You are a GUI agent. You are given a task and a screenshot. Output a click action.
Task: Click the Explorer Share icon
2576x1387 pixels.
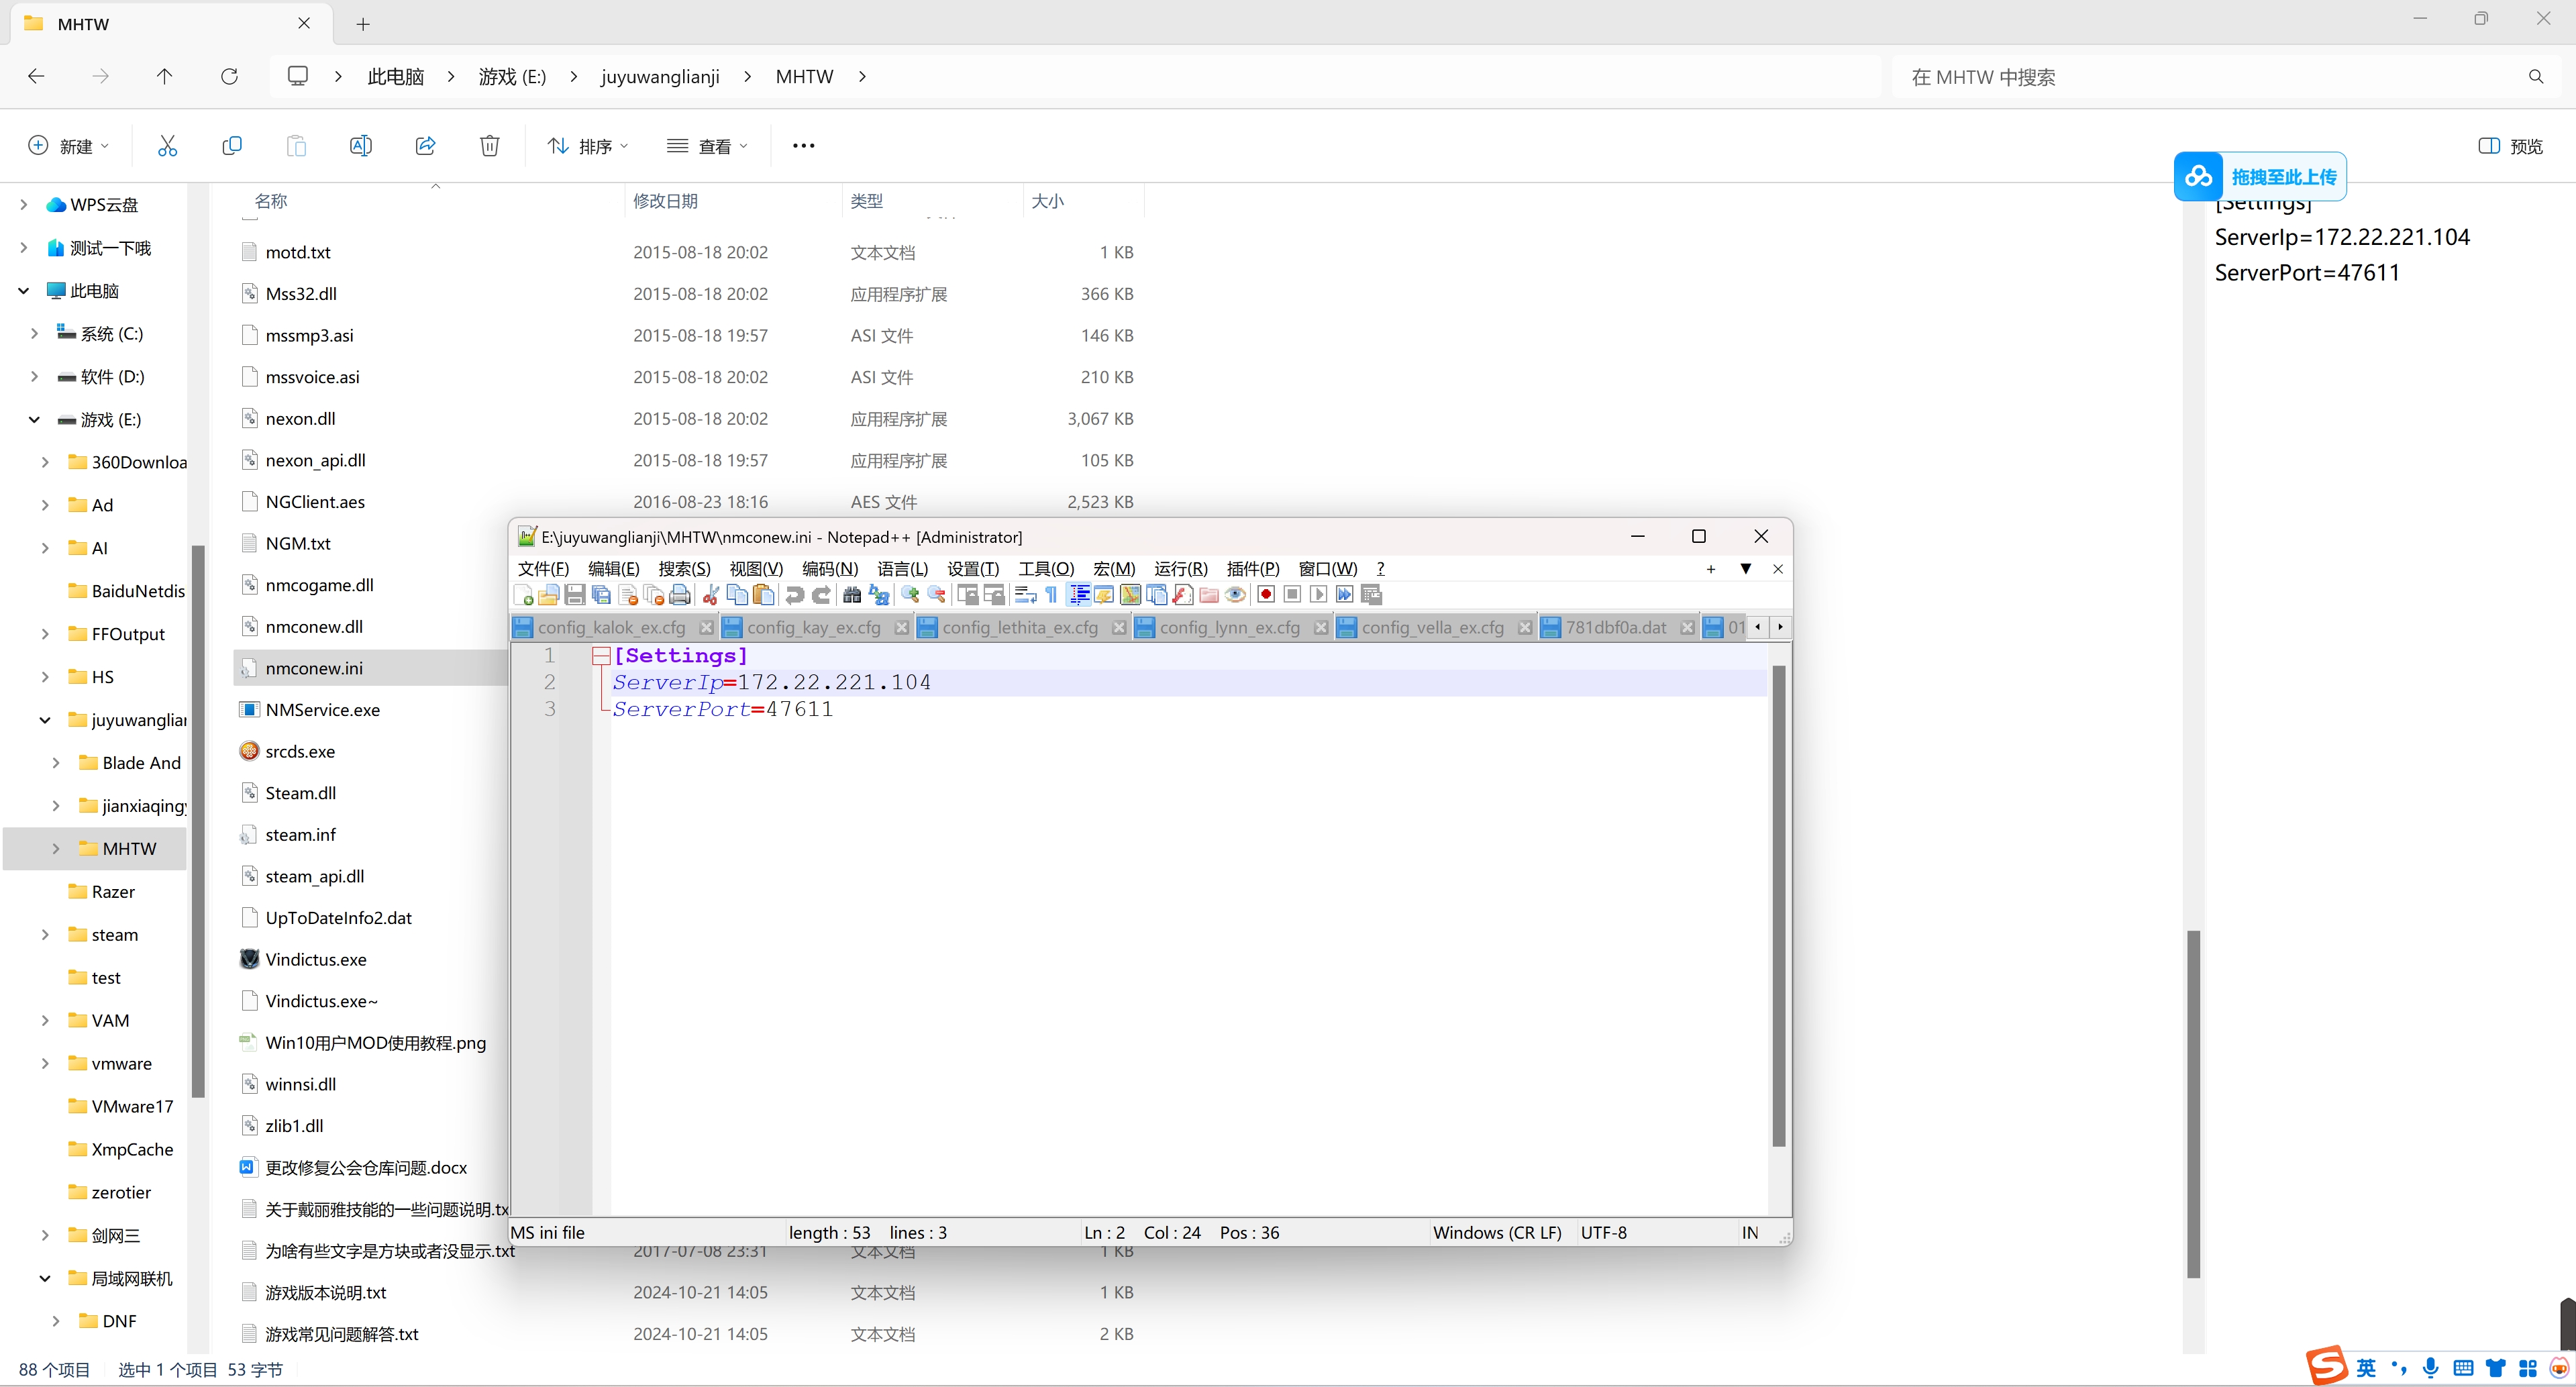(x=425, y=146)
